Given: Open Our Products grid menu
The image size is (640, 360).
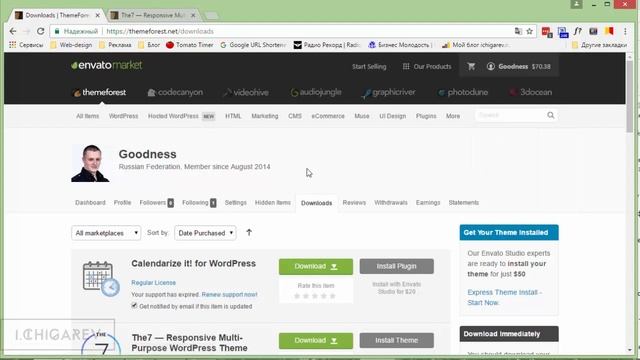Looking at the screenshot, I should point(427,66).
